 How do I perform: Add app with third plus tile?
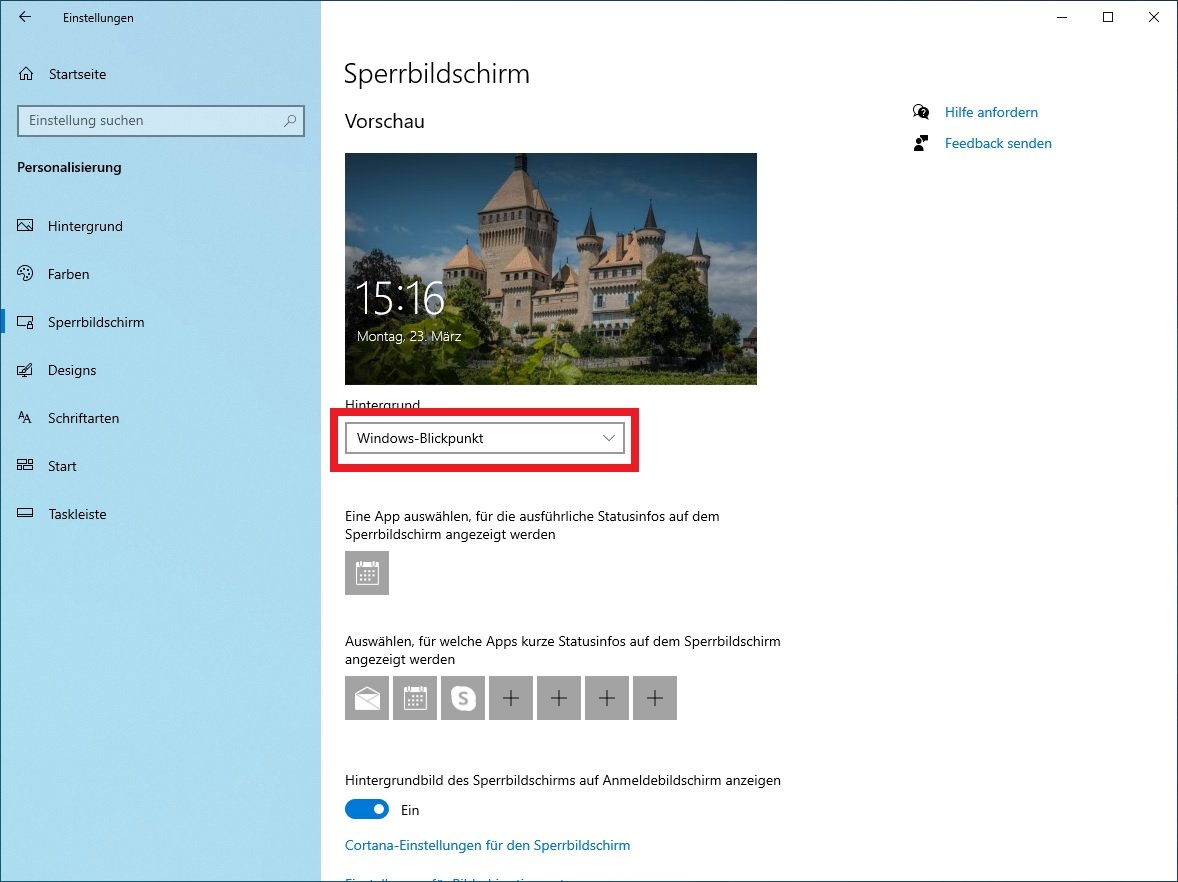(x=607, y=698)
